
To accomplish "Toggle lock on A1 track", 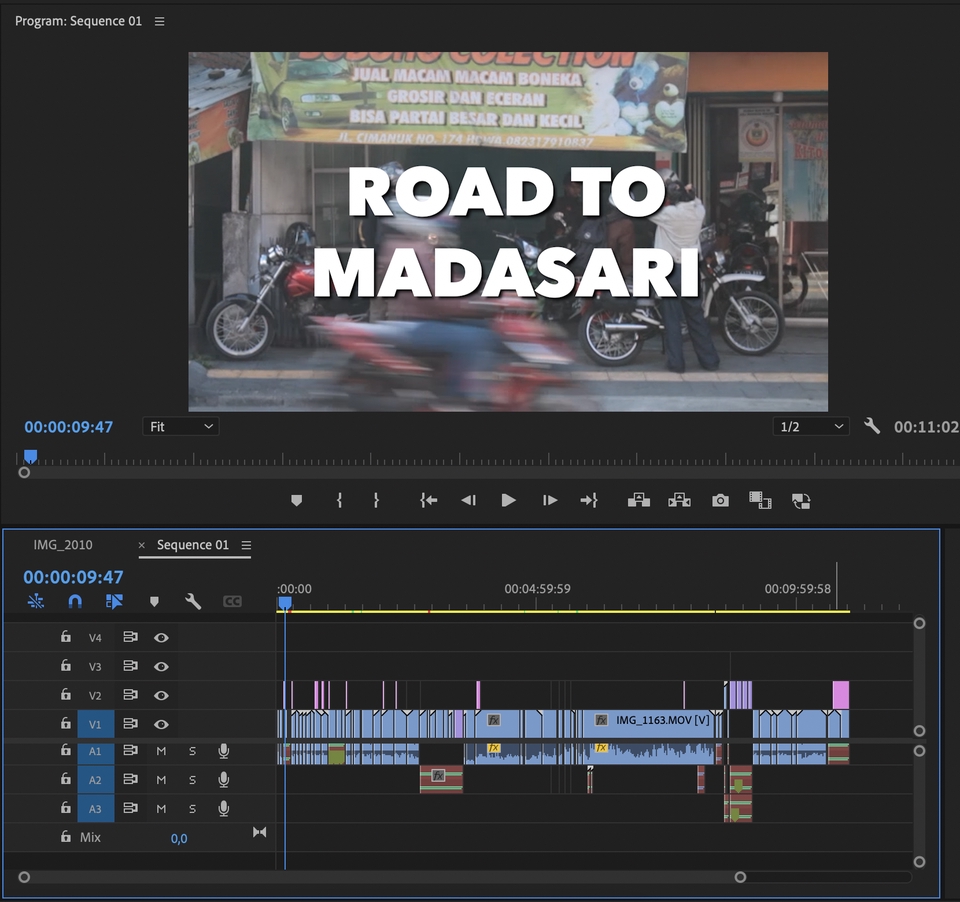I will click(x=66, y=750).
